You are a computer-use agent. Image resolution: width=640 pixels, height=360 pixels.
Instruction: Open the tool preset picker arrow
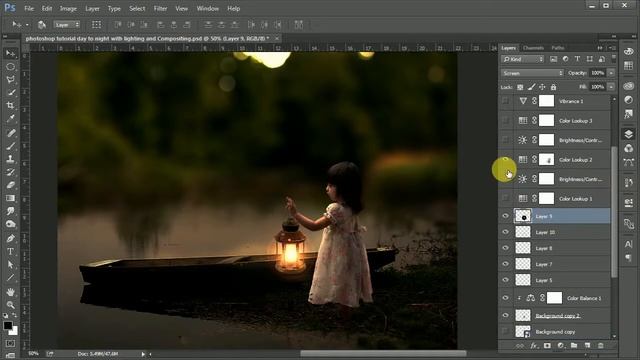[27, 25]
